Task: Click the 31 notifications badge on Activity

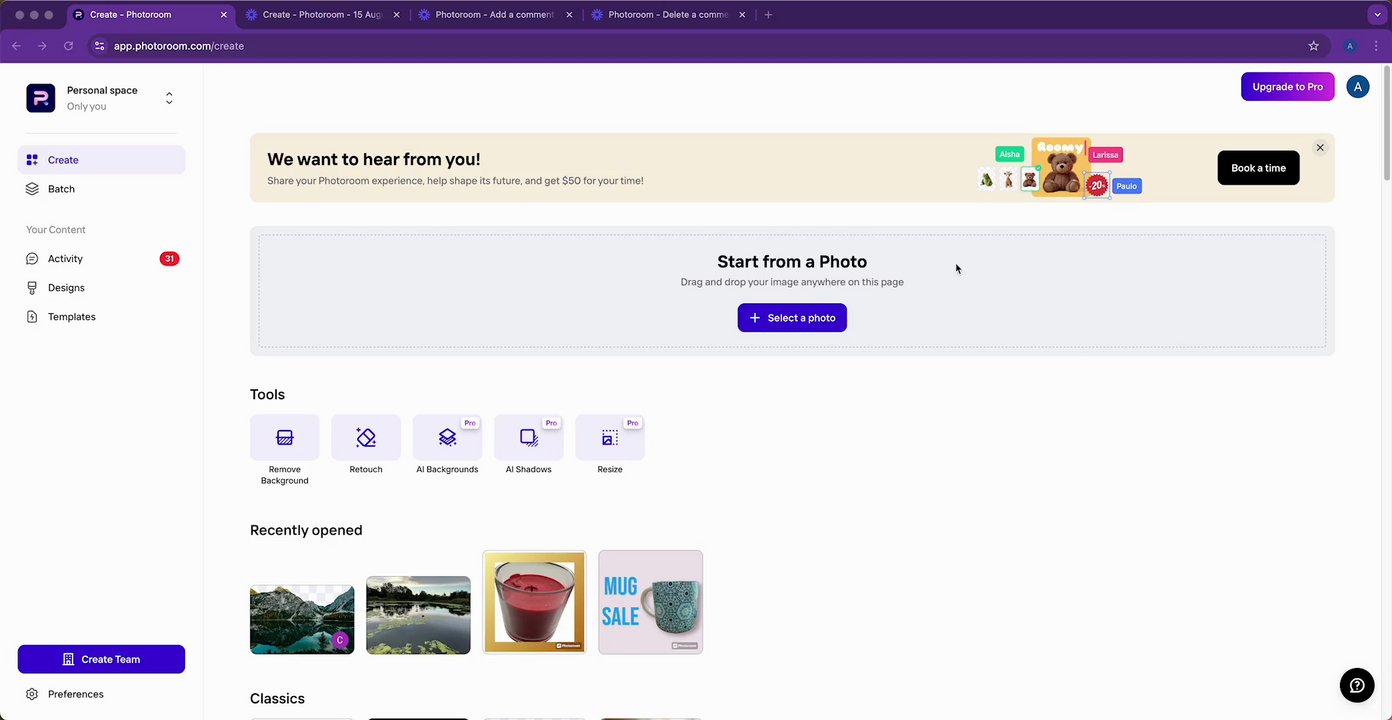Action: tap(169, 259)
